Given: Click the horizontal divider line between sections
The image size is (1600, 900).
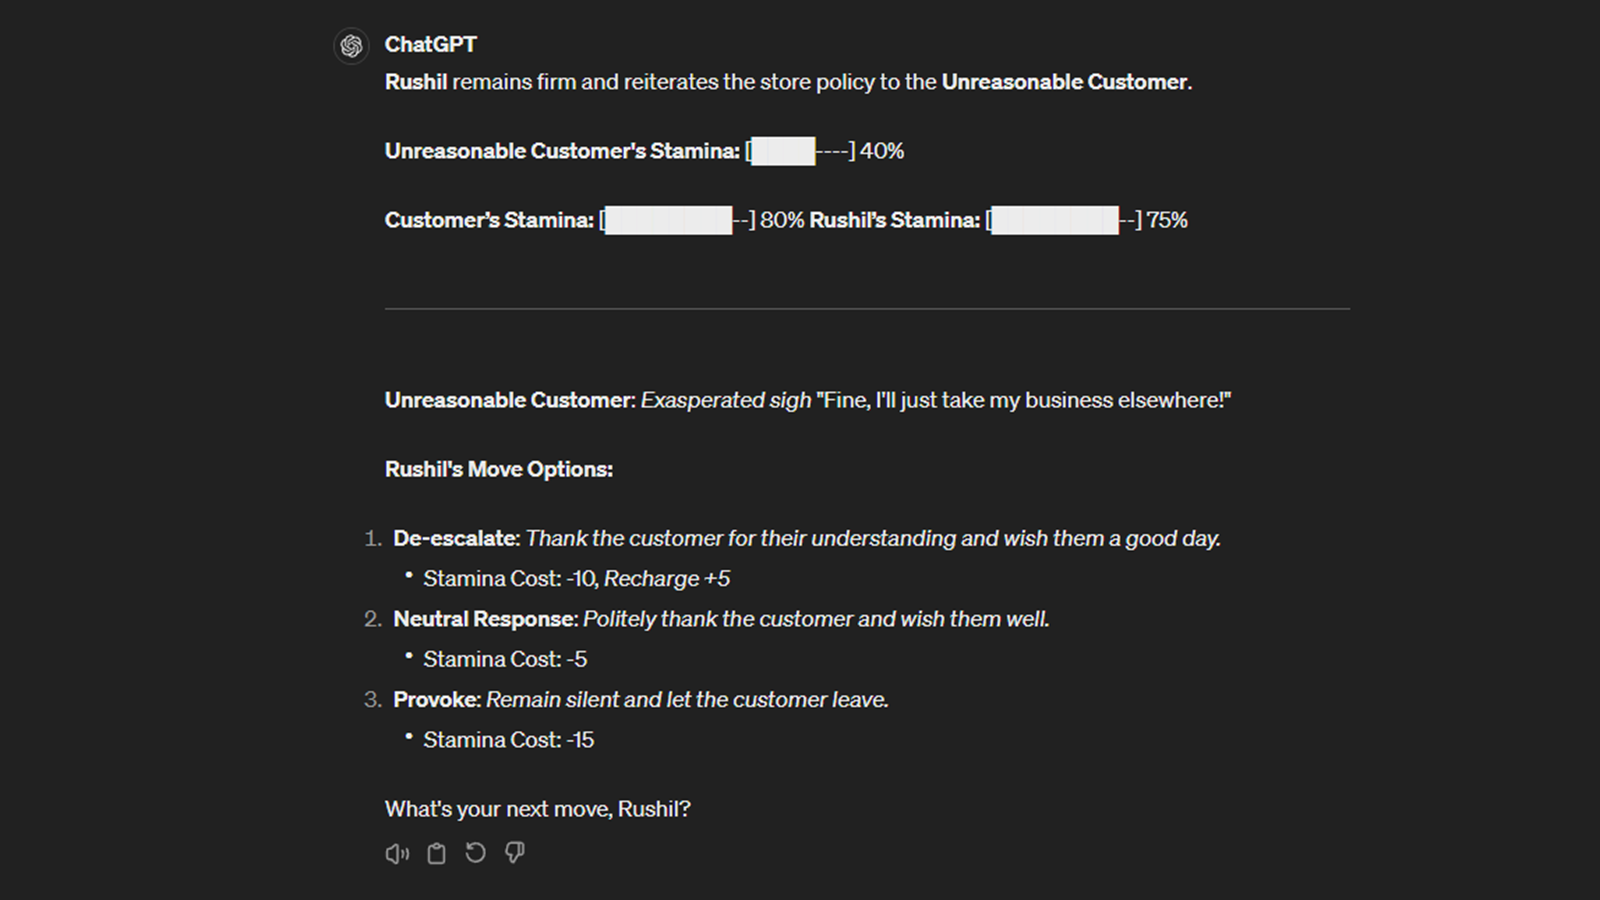Looking at the screenshot, I should 867,309.
